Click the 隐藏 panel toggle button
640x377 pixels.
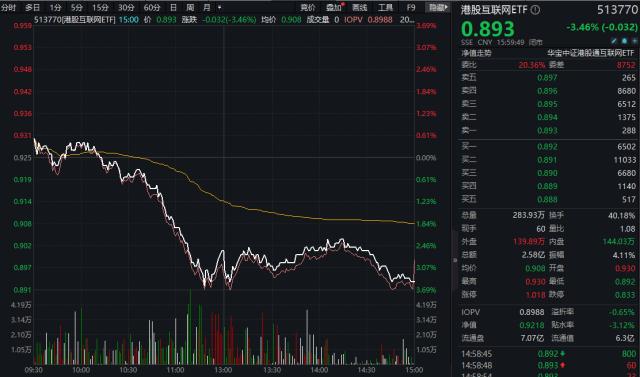(438, 7)
